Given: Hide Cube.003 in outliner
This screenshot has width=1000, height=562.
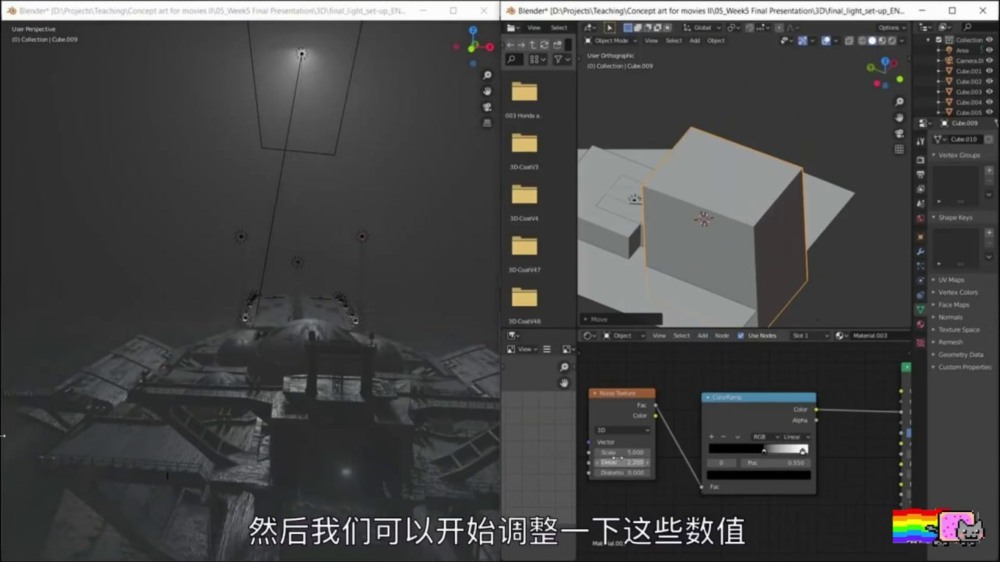Looking at the screenshot, I should coord(989,91).
